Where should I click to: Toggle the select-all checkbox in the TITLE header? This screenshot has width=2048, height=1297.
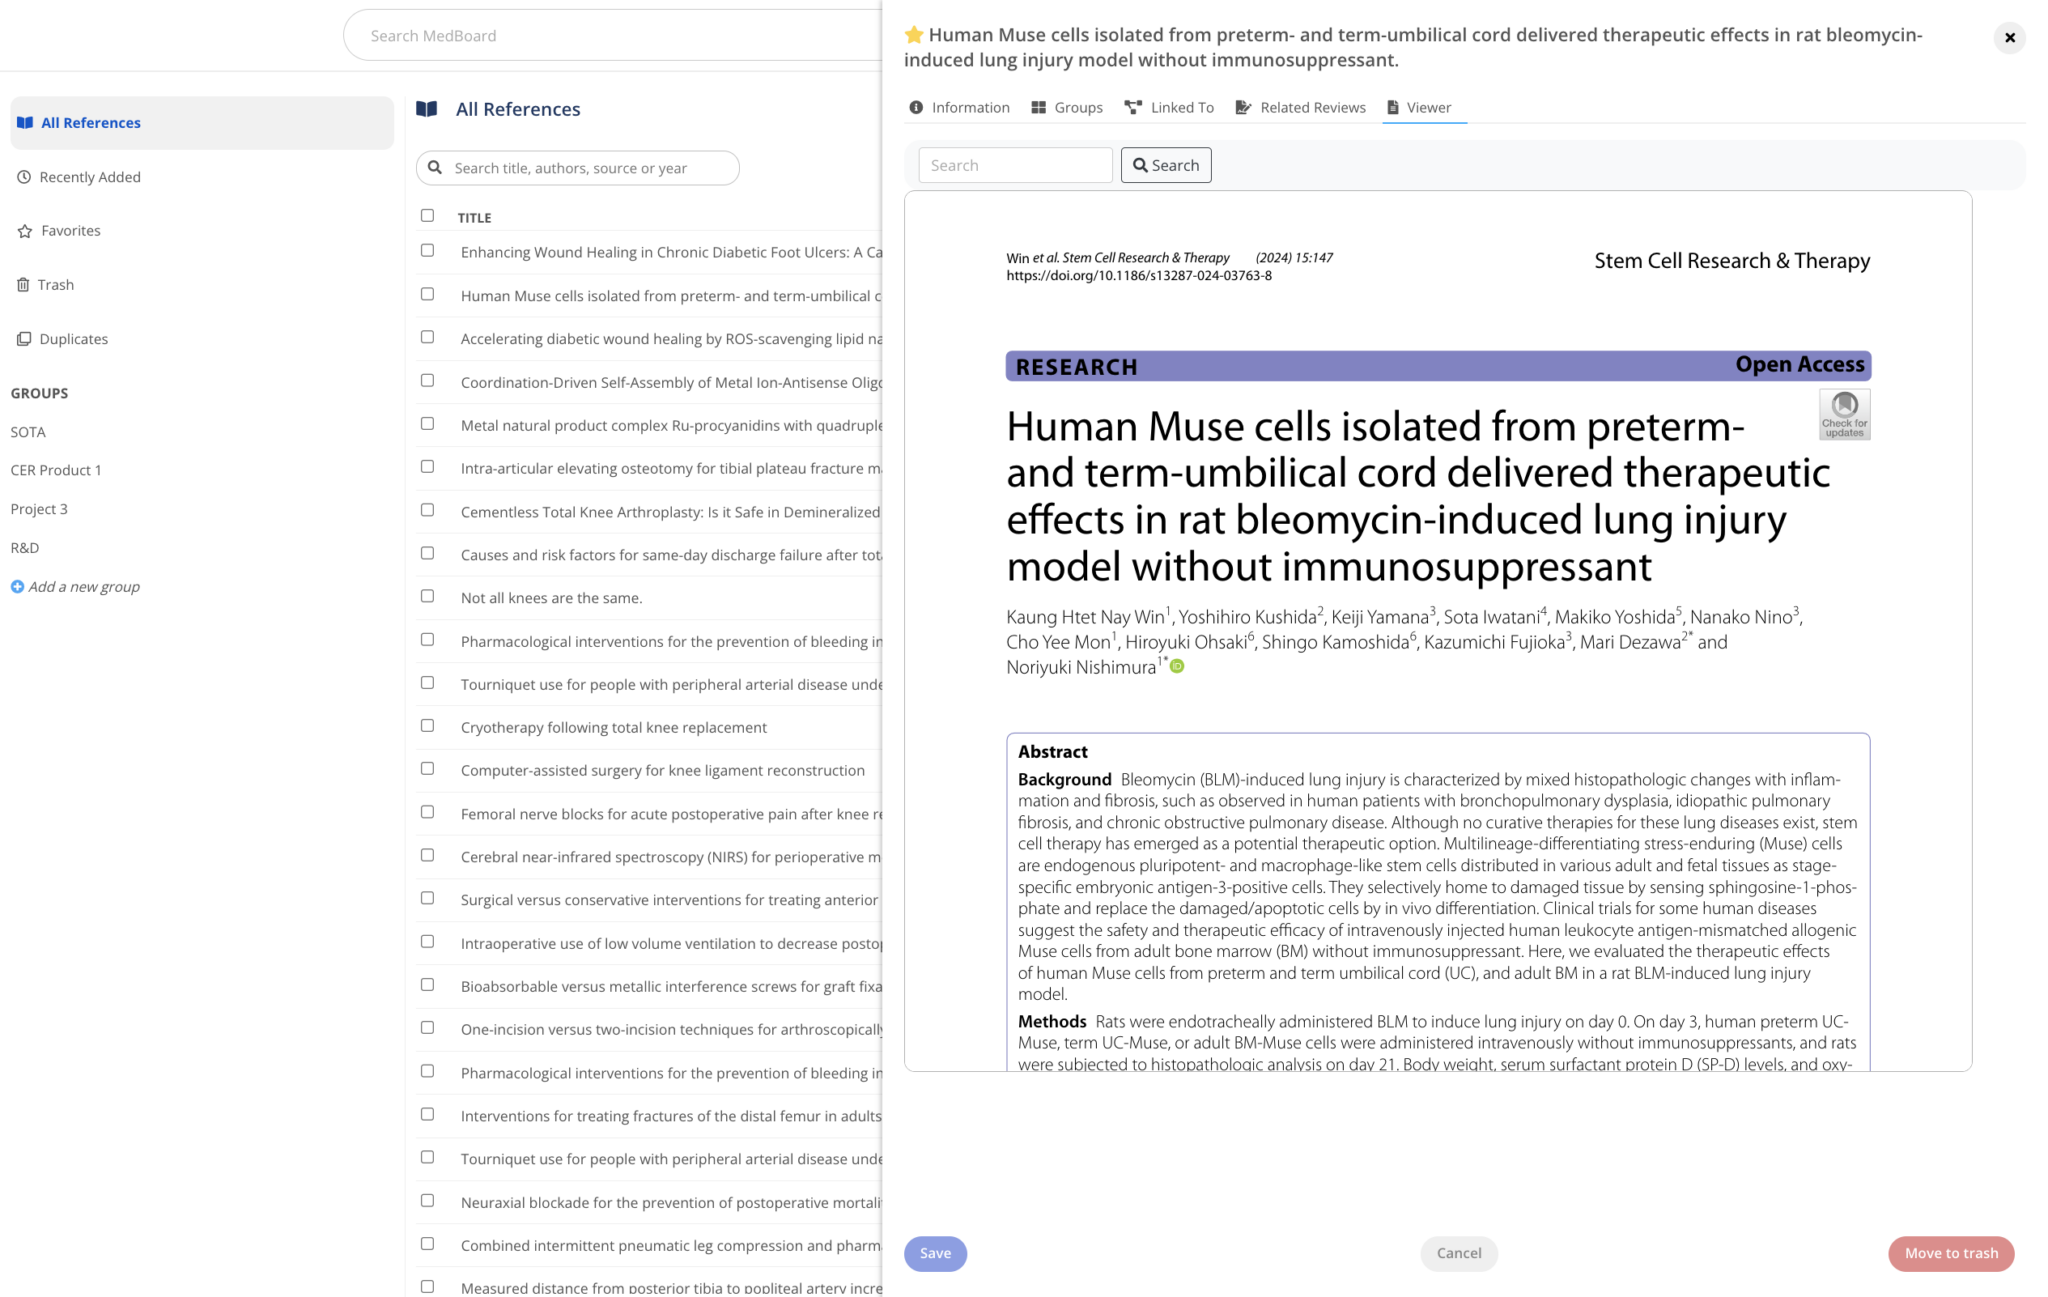click(x=428, y=215)
